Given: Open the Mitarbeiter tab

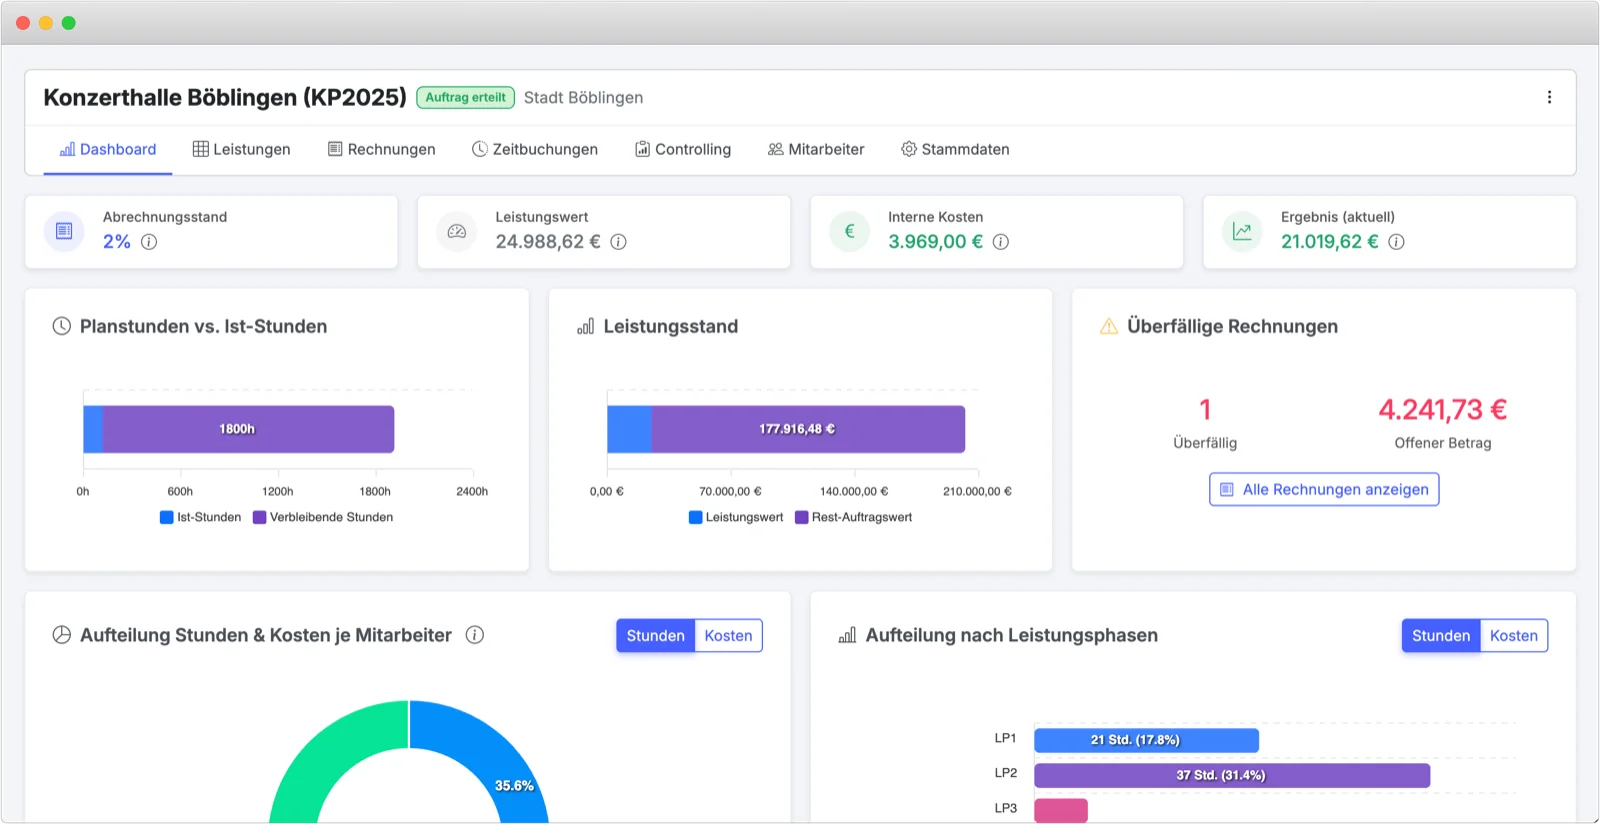Looking at the screenshot, I should pos(816,149).
